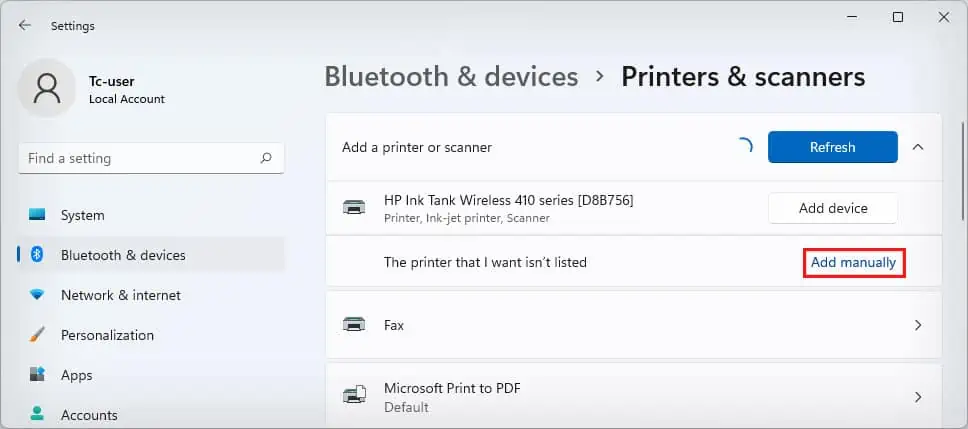The height and width of the screenshot is (429, 968).
Task: Click Add device for HP printer
Action: coord(832,208)
